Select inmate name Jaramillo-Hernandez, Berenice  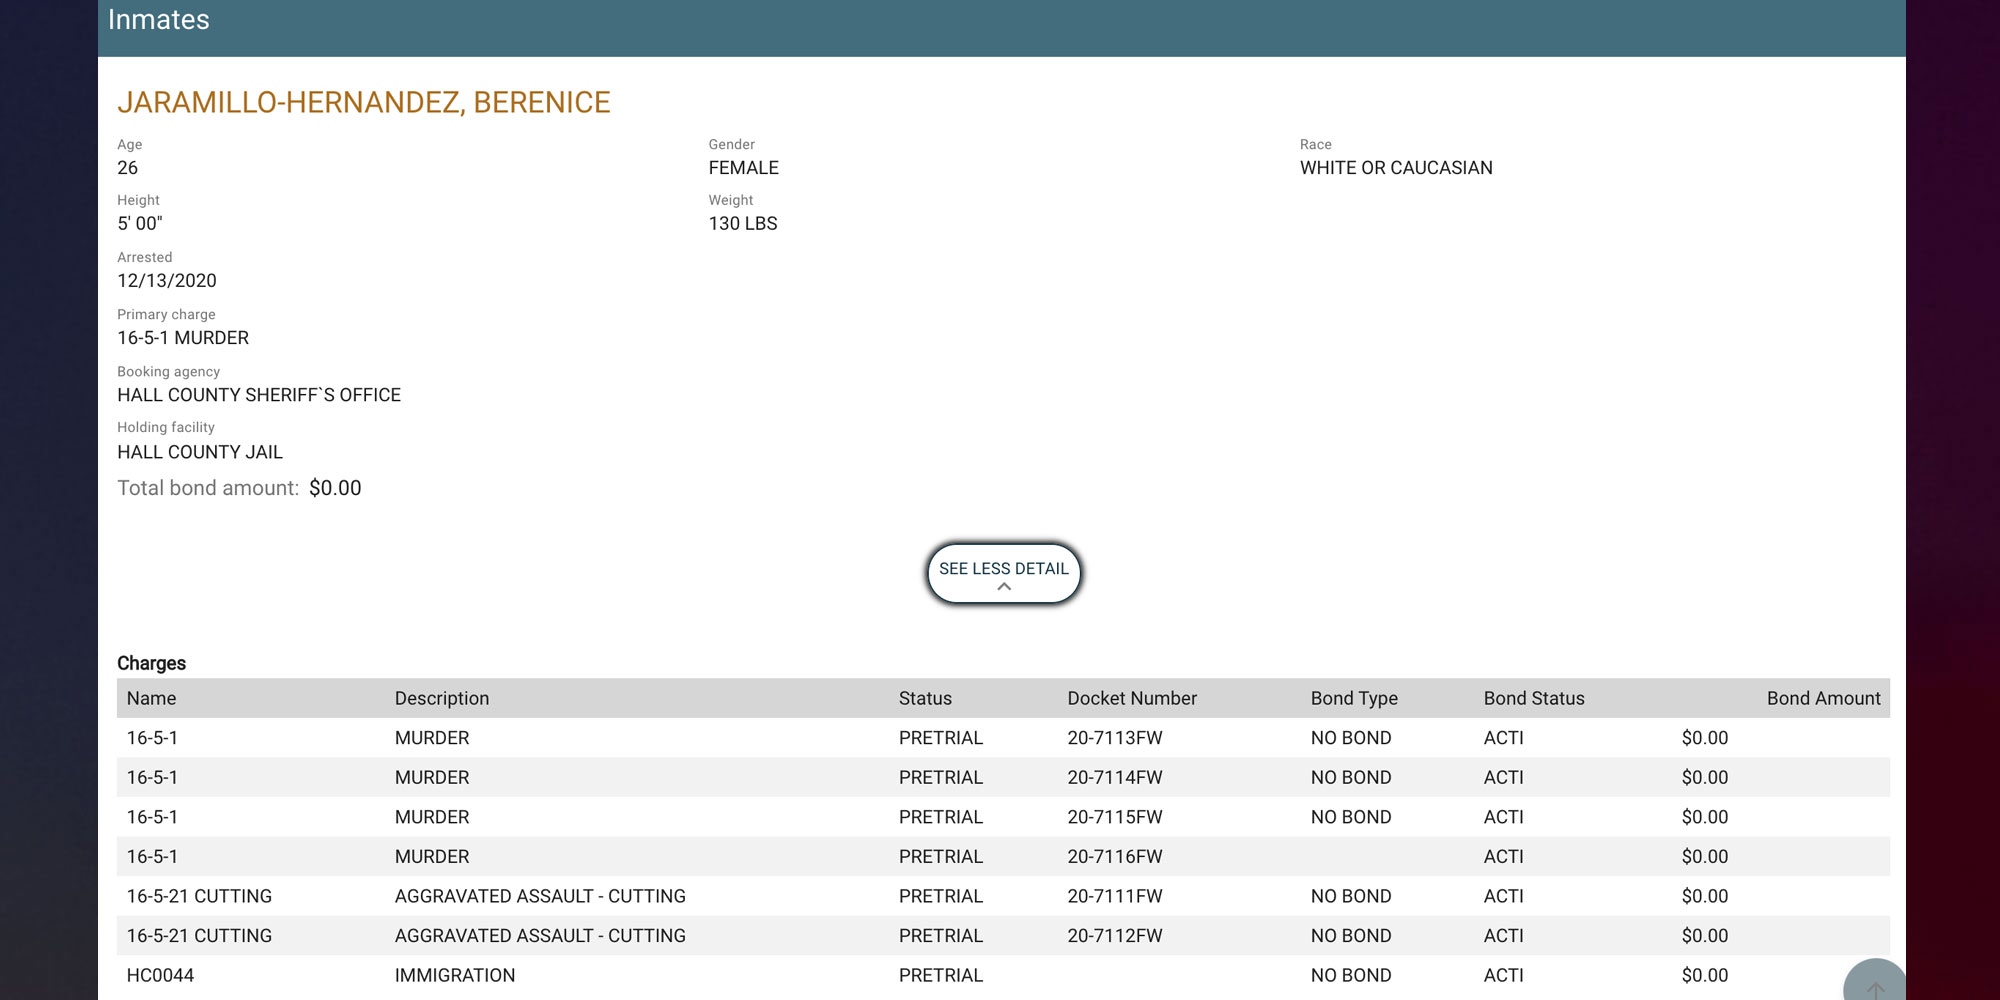364,102
